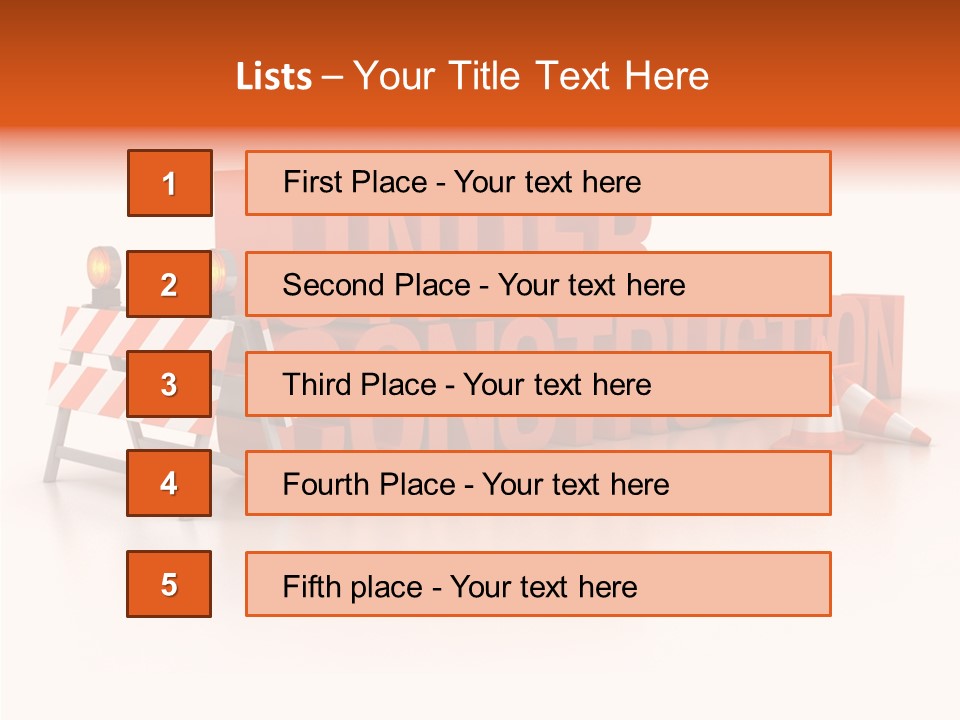Click the words "Your Title Text Here"
Viewport: 960px width, 720px height.
pyautogui.click(x=531, y=76)
